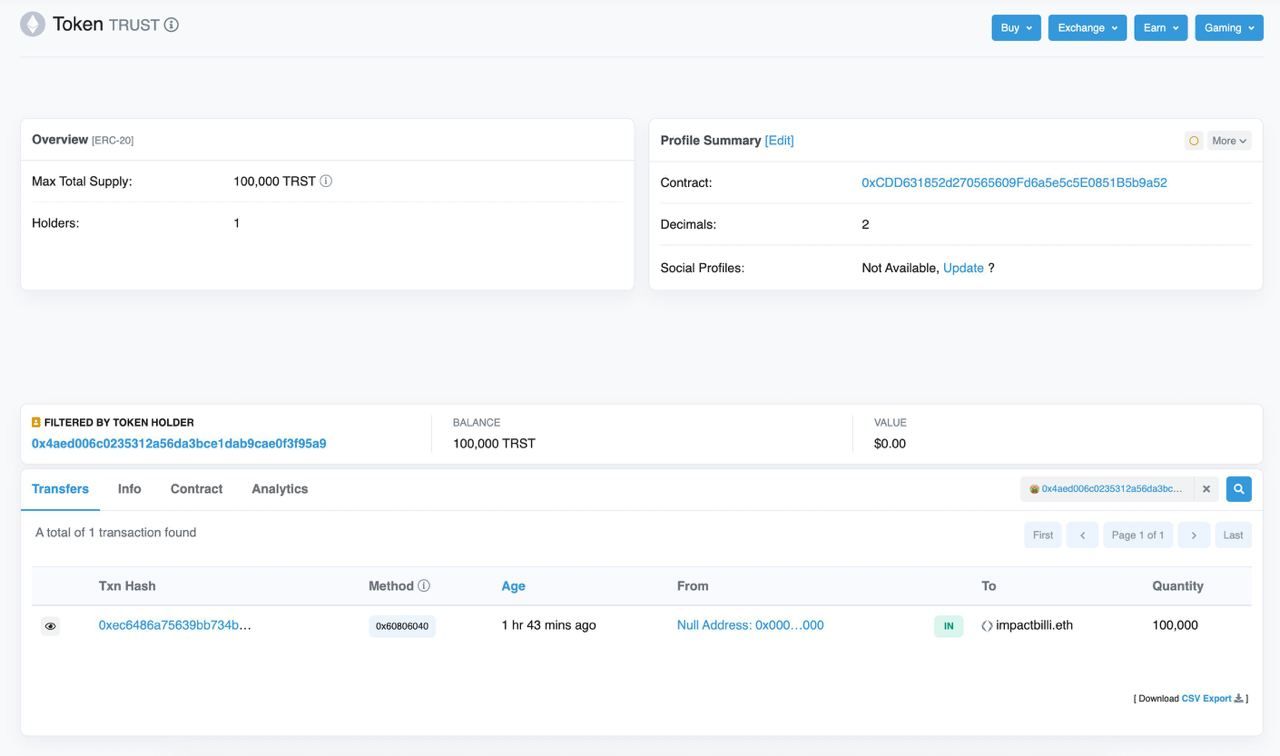The height and width of the screenshot is (756, 1280).
Task: Click the First pagination button
Action: [1043, 535]
